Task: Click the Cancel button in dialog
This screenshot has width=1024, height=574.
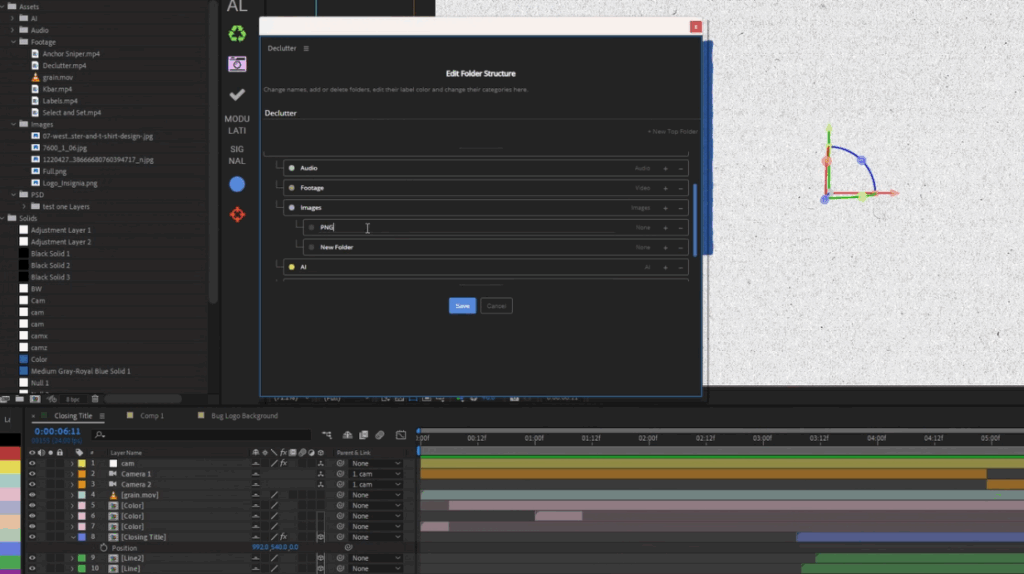Action: pyautogui.click(x=497, y=306)
